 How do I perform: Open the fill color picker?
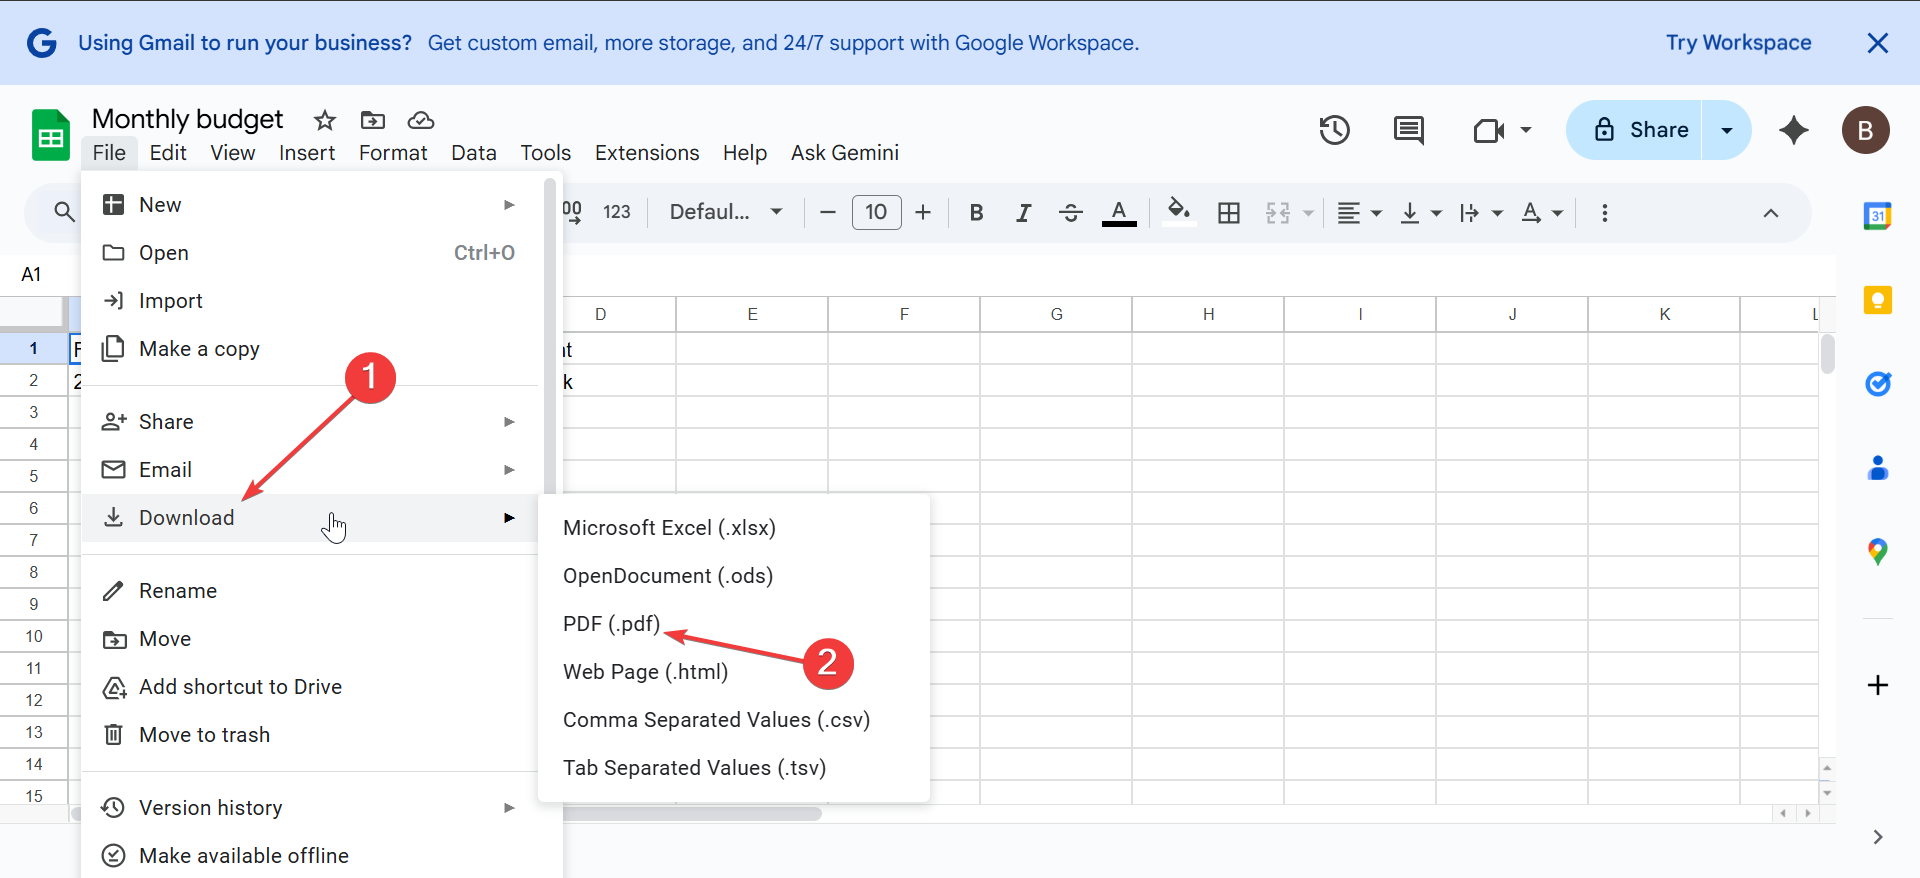point(1179,212)
